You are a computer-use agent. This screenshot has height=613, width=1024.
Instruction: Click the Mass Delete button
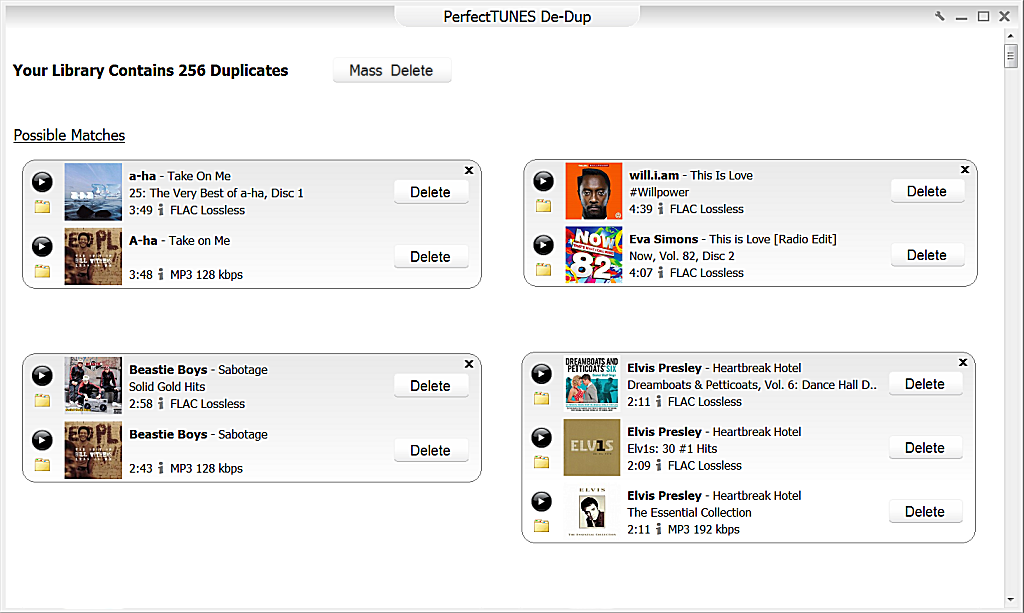(391, 71)
